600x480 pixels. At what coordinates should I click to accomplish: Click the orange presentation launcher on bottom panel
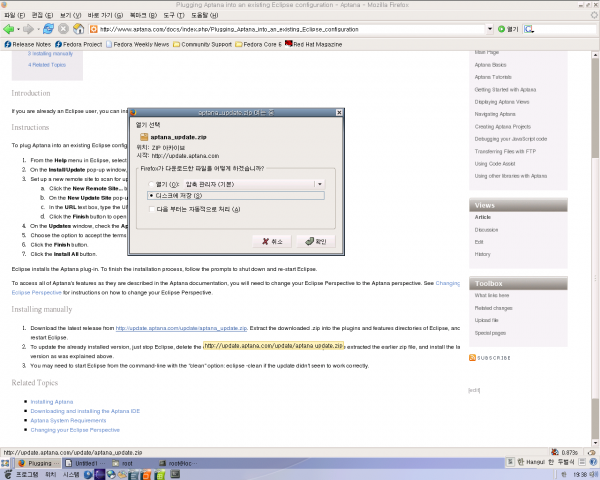pos(147,475)
